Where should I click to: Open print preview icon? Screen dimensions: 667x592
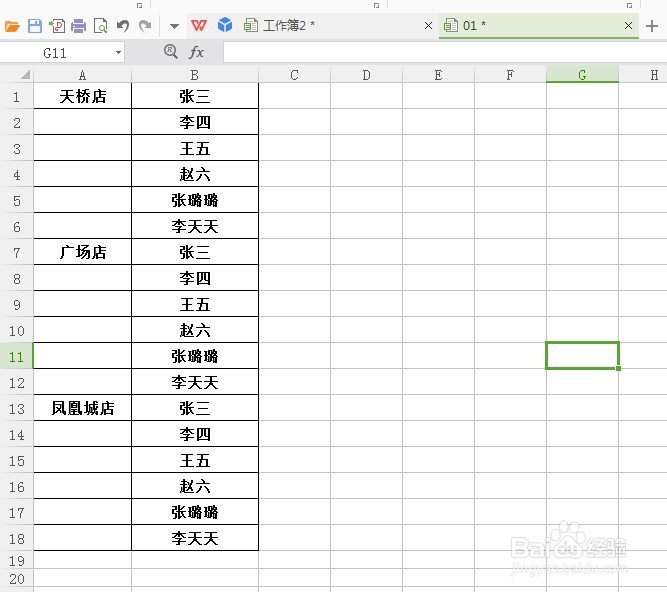point(100,26)
